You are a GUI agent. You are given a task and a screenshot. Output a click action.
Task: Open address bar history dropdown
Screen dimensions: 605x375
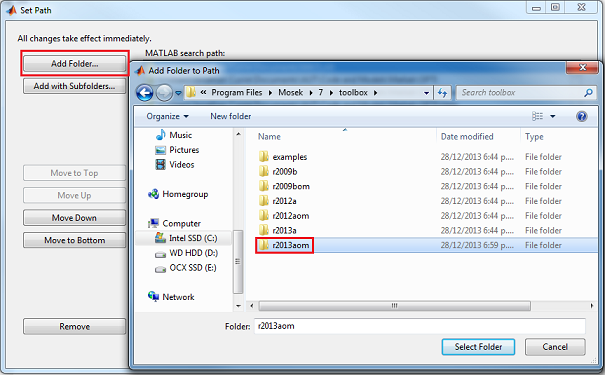pyautogui.click(x=426, y=93)
